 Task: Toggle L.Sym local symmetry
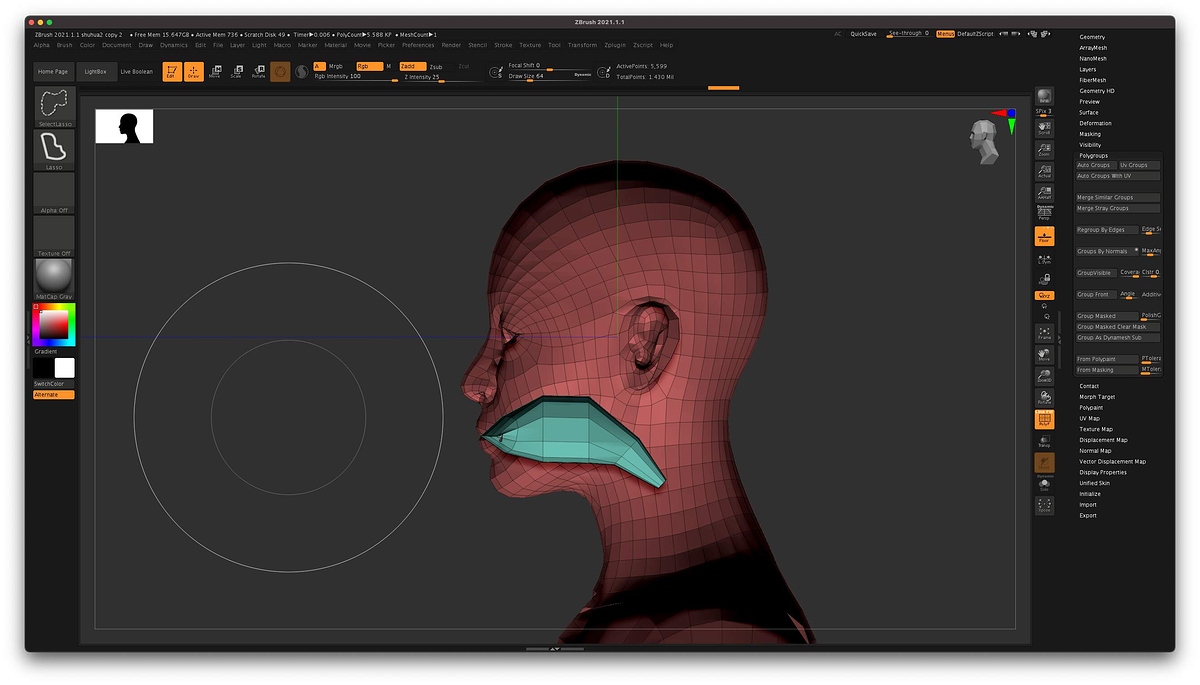point(1044,258)
